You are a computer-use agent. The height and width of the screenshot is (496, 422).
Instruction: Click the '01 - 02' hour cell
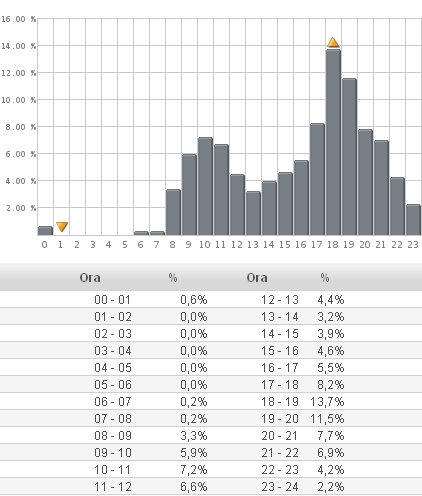pyautogui.click(x=113, y=317)
